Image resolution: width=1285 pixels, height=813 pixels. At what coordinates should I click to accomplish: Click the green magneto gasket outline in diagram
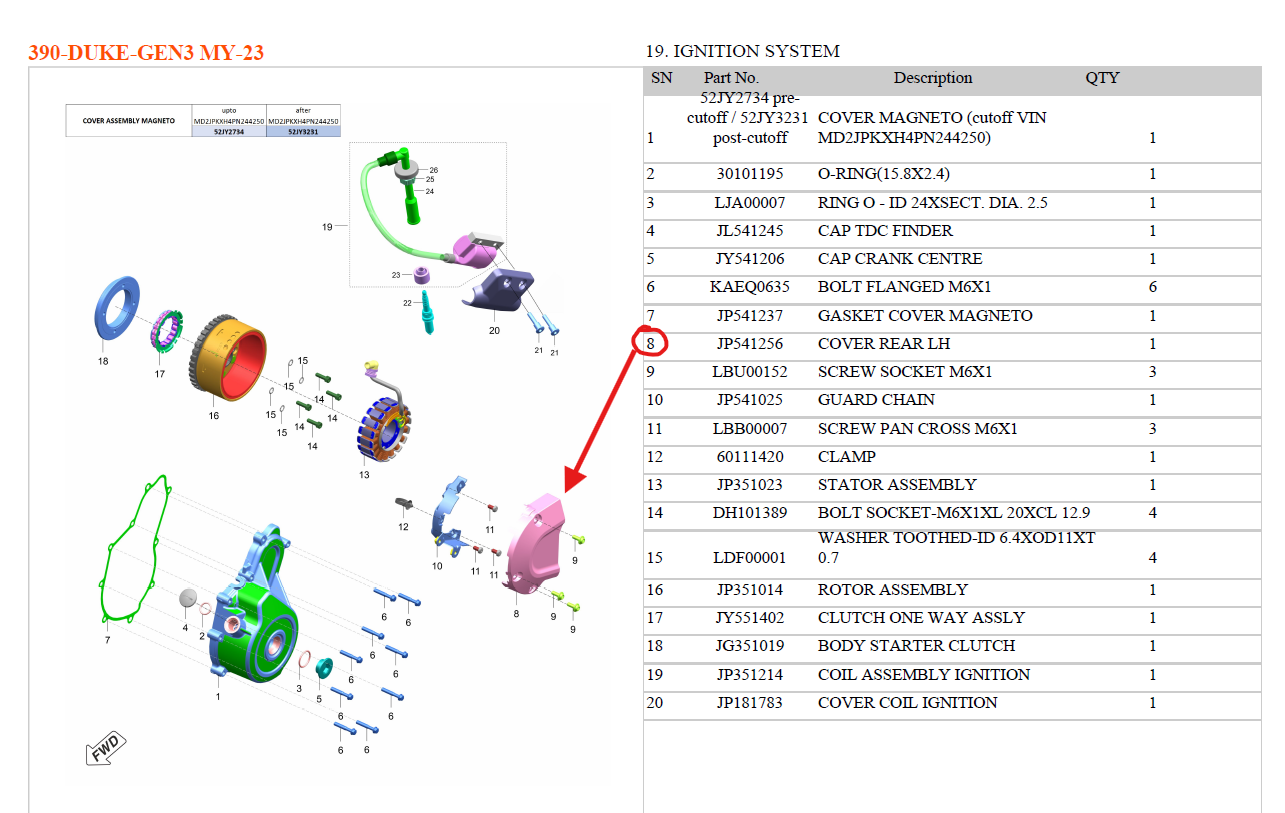coord(136,548)
